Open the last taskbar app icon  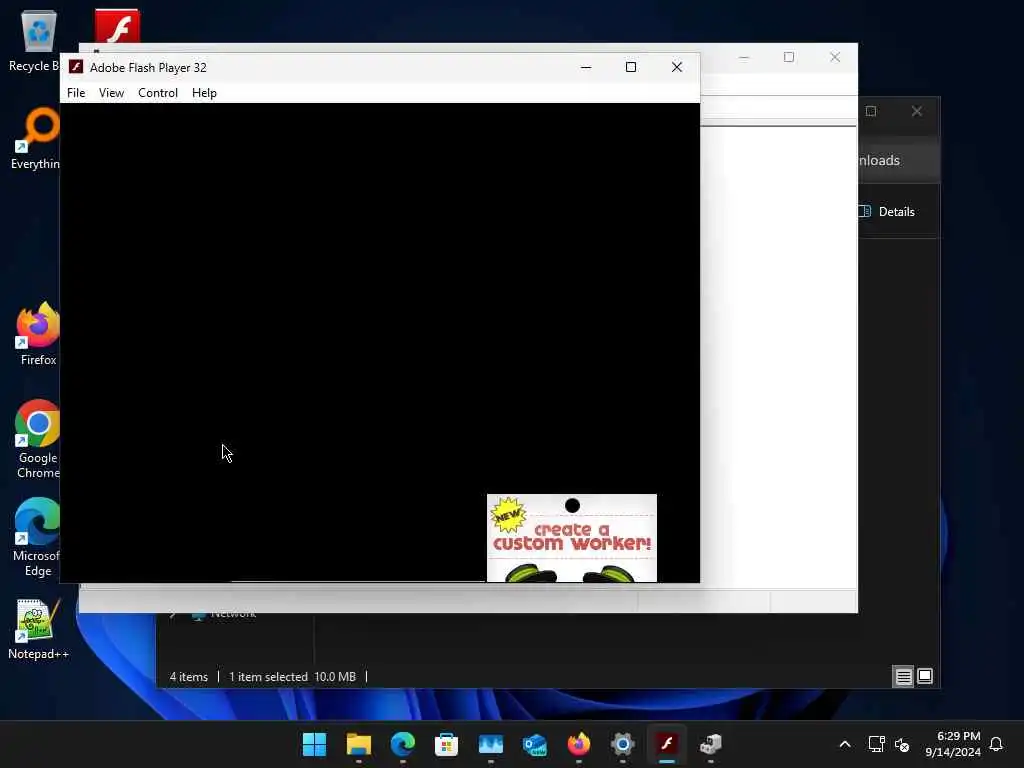[711, 744]
